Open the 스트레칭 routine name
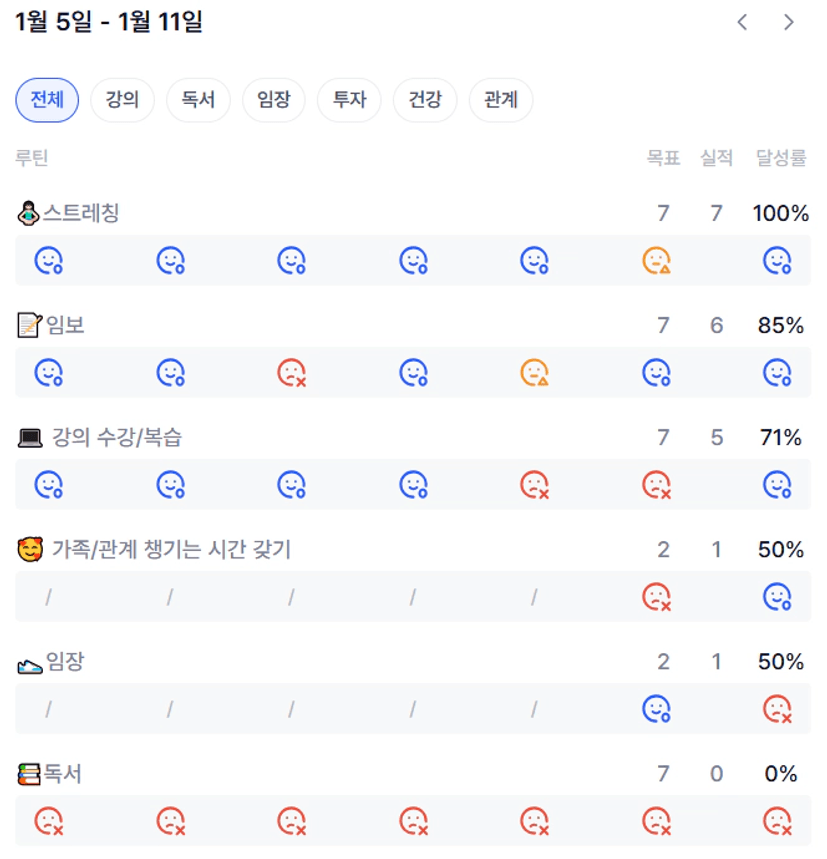Viewport: 827px width, 859px height. (x=80, y=213)
